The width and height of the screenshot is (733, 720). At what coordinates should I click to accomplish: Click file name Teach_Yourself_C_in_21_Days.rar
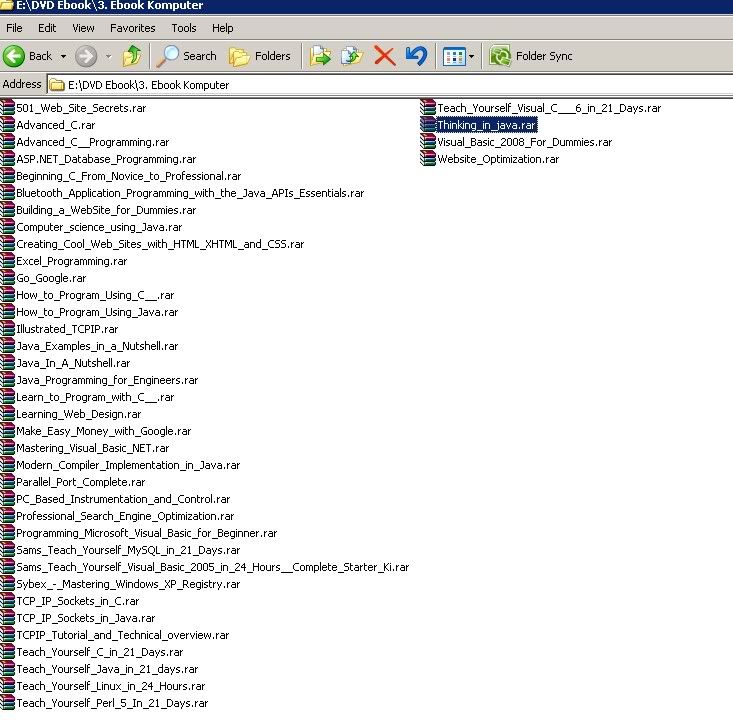click(100, 652)
